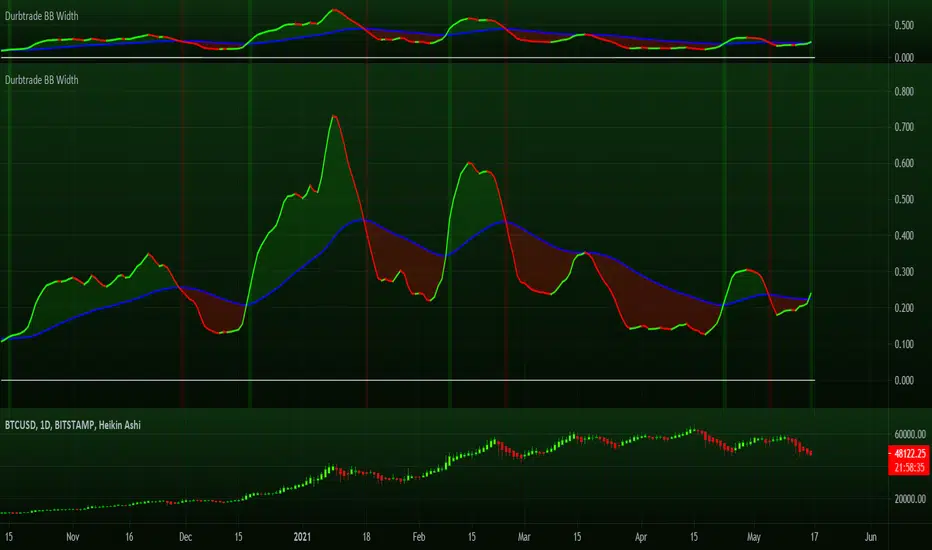
Task: Select the Feb marker on the time axis
Action: tap(420, 536)
